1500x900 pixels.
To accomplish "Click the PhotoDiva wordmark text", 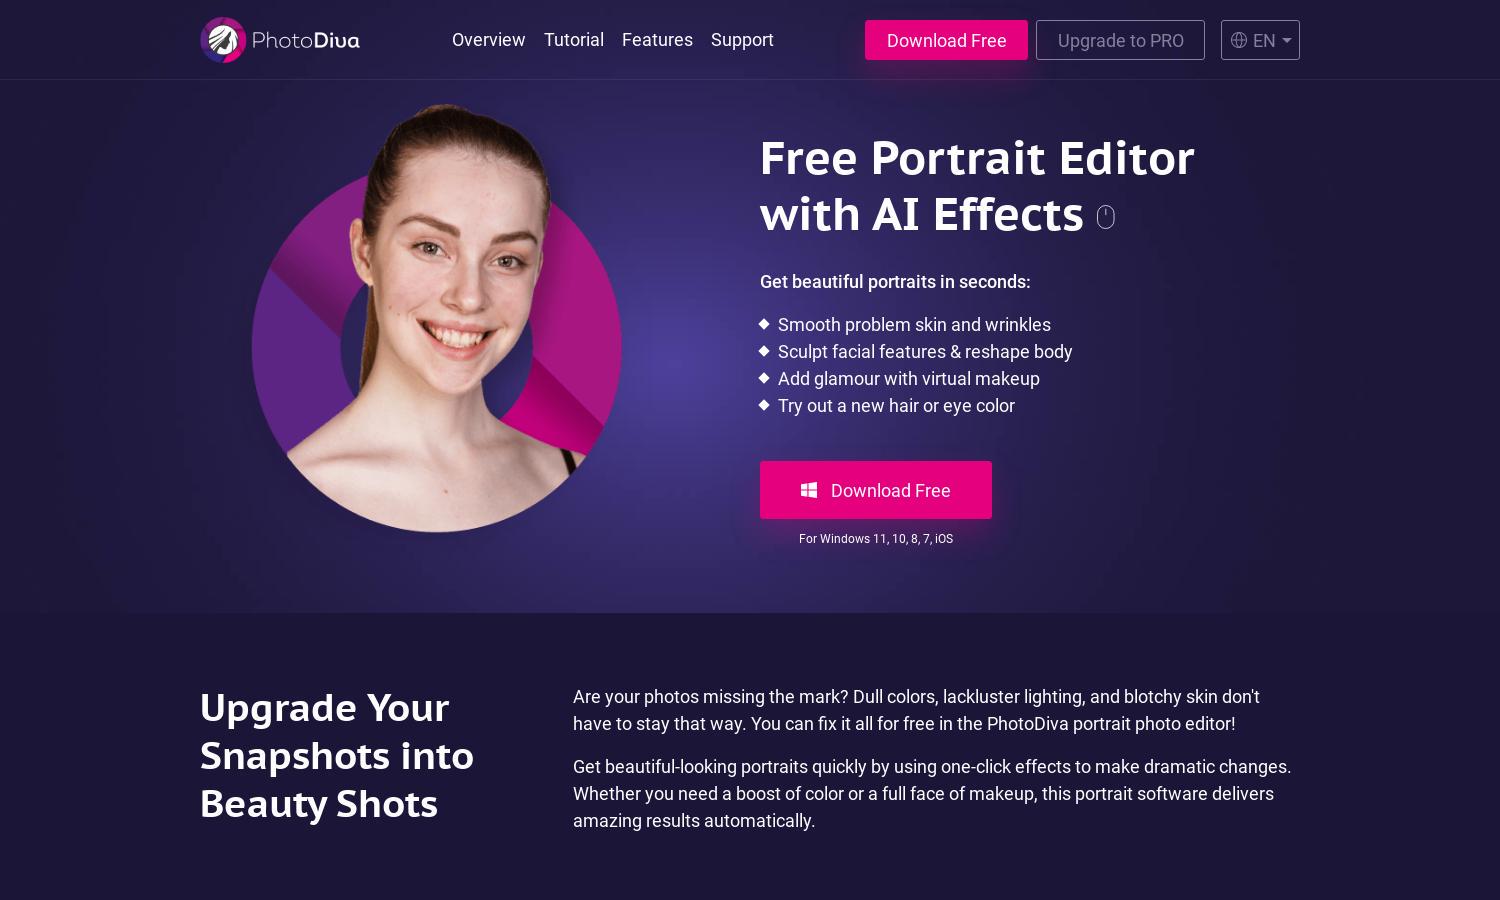I will pyautogui.click(x=305, y=41).
